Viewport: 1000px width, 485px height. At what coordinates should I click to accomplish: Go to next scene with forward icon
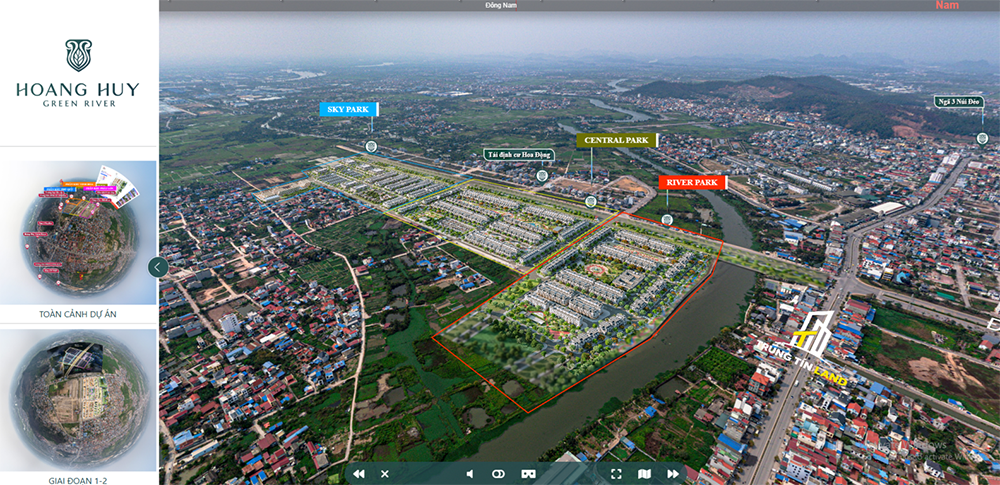click(x=673, y=473)
